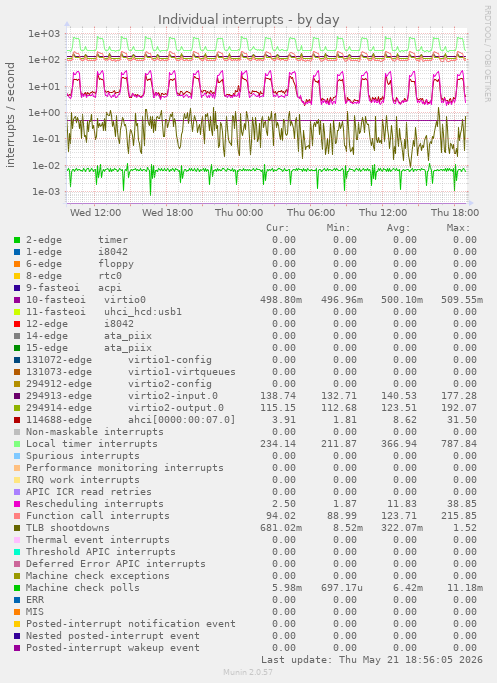
Task: Click the Machine check polls legend label
Action: click(x=83, y=588)
